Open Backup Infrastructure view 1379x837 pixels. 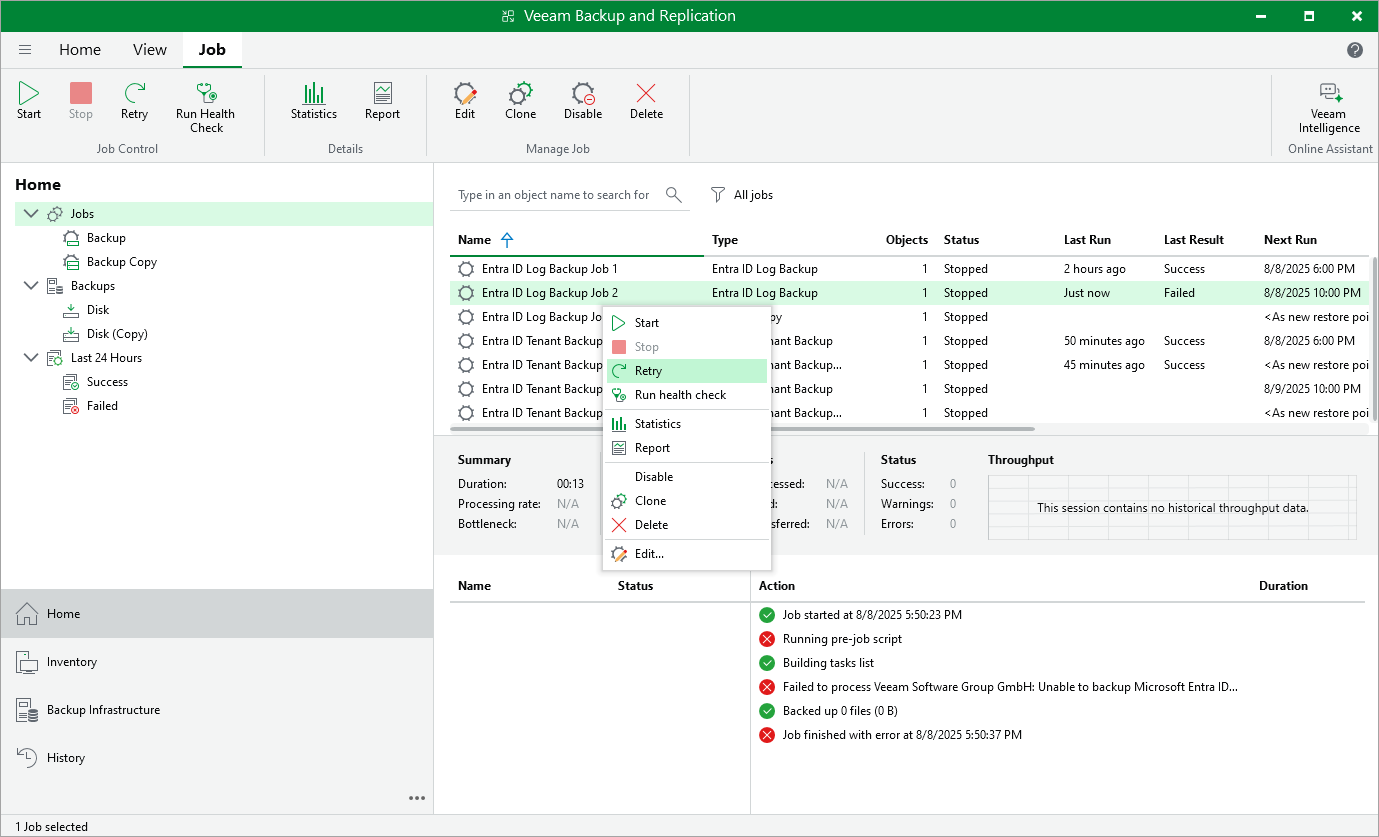[217, 710]
